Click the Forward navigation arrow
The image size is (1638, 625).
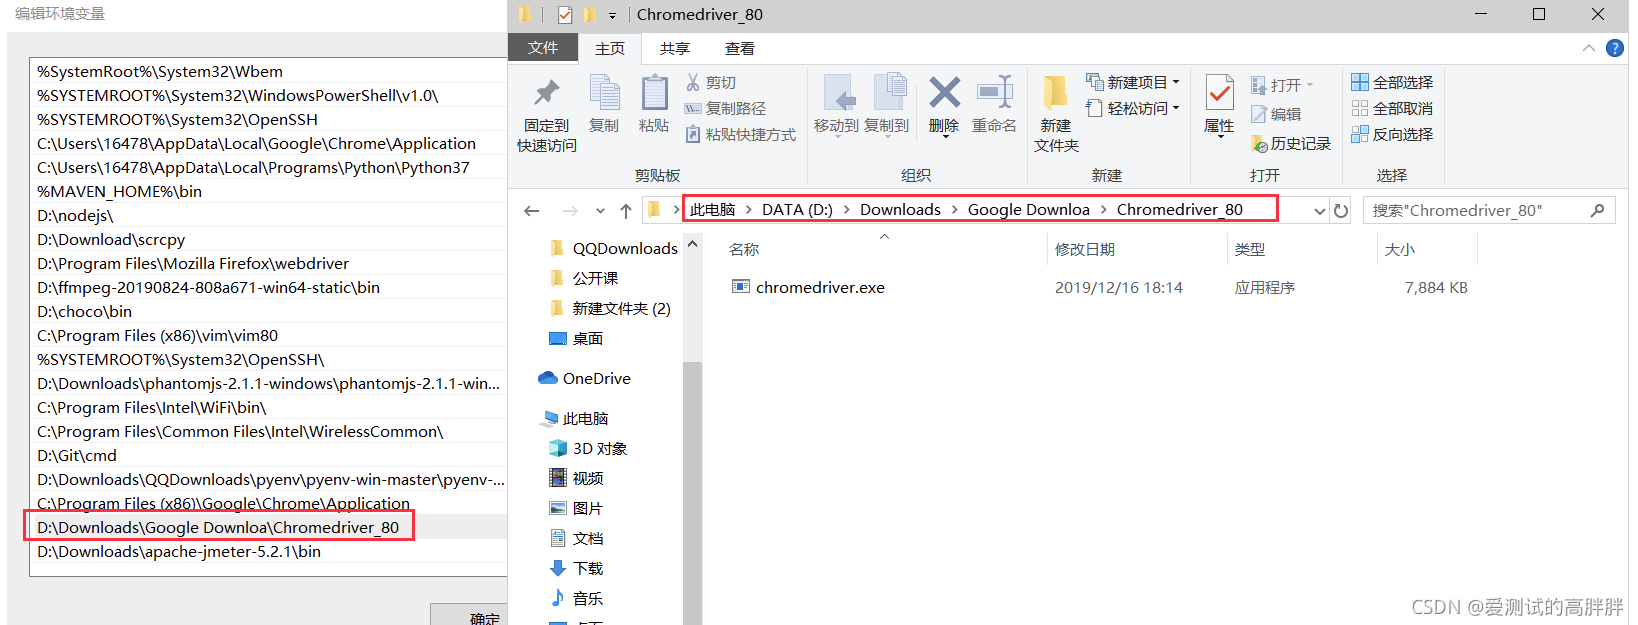click(x=570, y=211)
